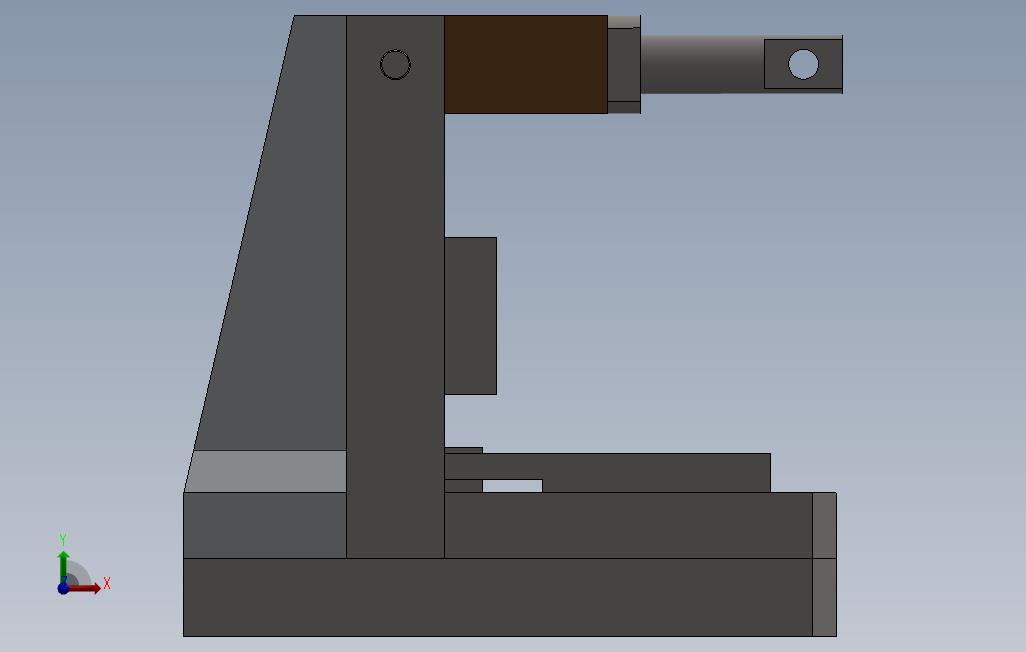This screenshot has height=652, width=1026.
Task: Click the X label of the triad
Action: pyautogui.click(x=107, y=583)
